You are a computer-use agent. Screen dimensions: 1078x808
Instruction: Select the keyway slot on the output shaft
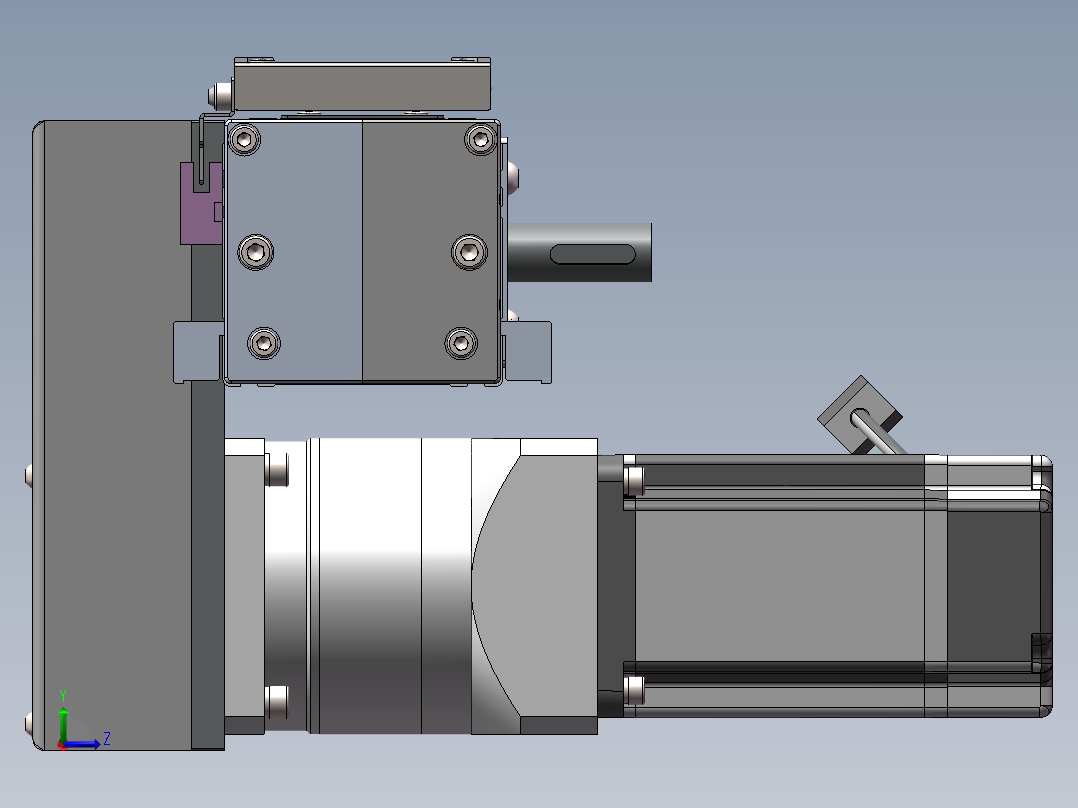coord(593,254)
